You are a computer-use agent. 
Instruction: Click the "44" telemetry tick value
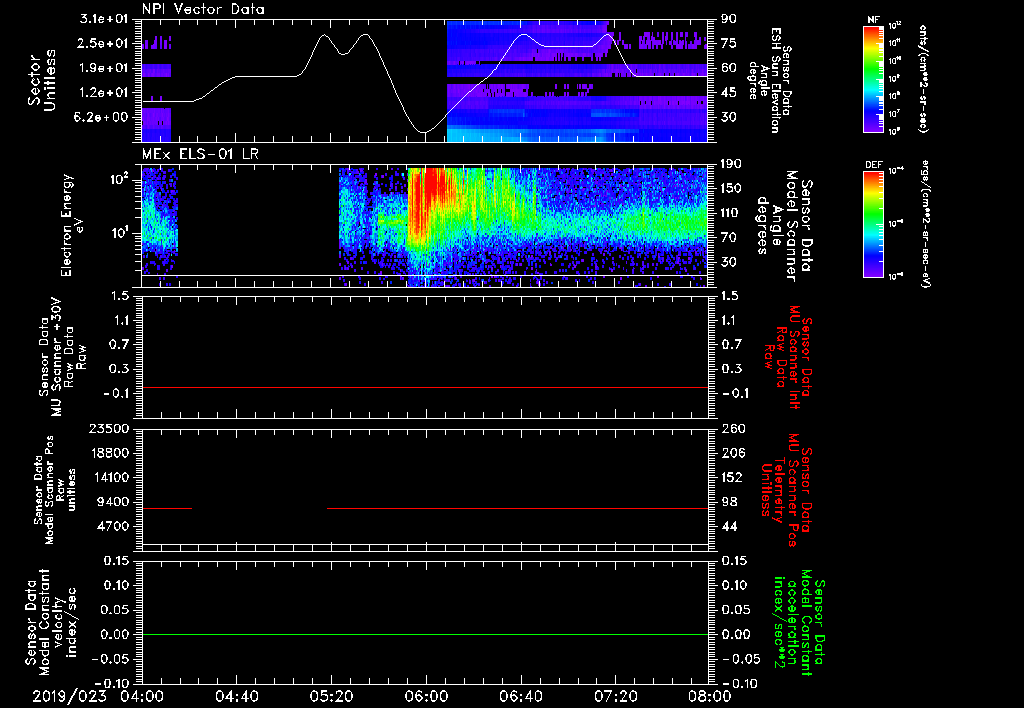pos(729,526)
